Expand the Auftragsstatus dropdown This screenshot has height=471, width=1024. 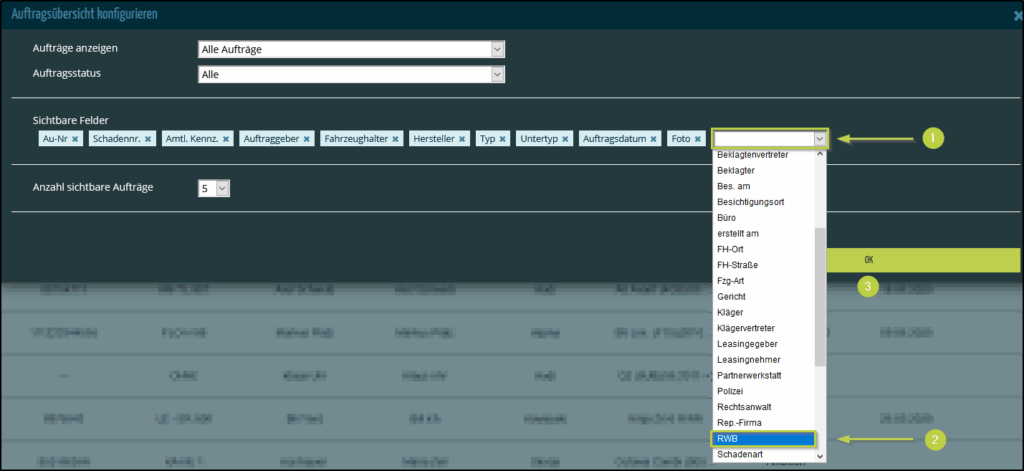coord(352,74)
